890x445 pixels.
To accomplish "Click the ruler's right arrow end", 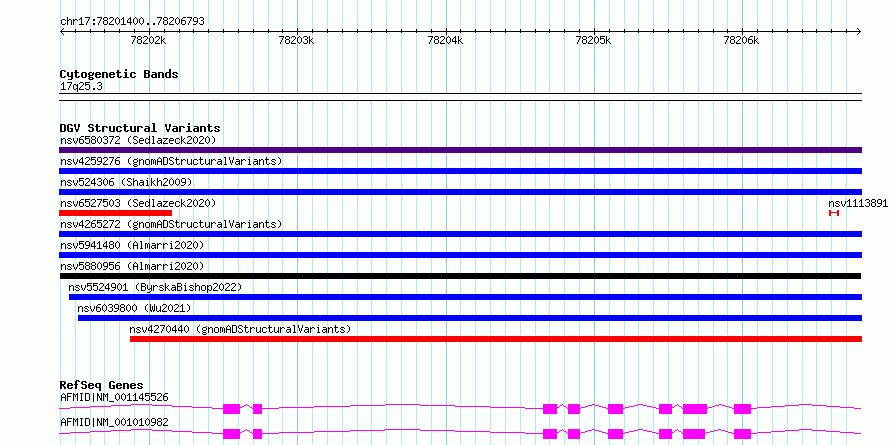I will pyautogui.click(x=859, y=31).
